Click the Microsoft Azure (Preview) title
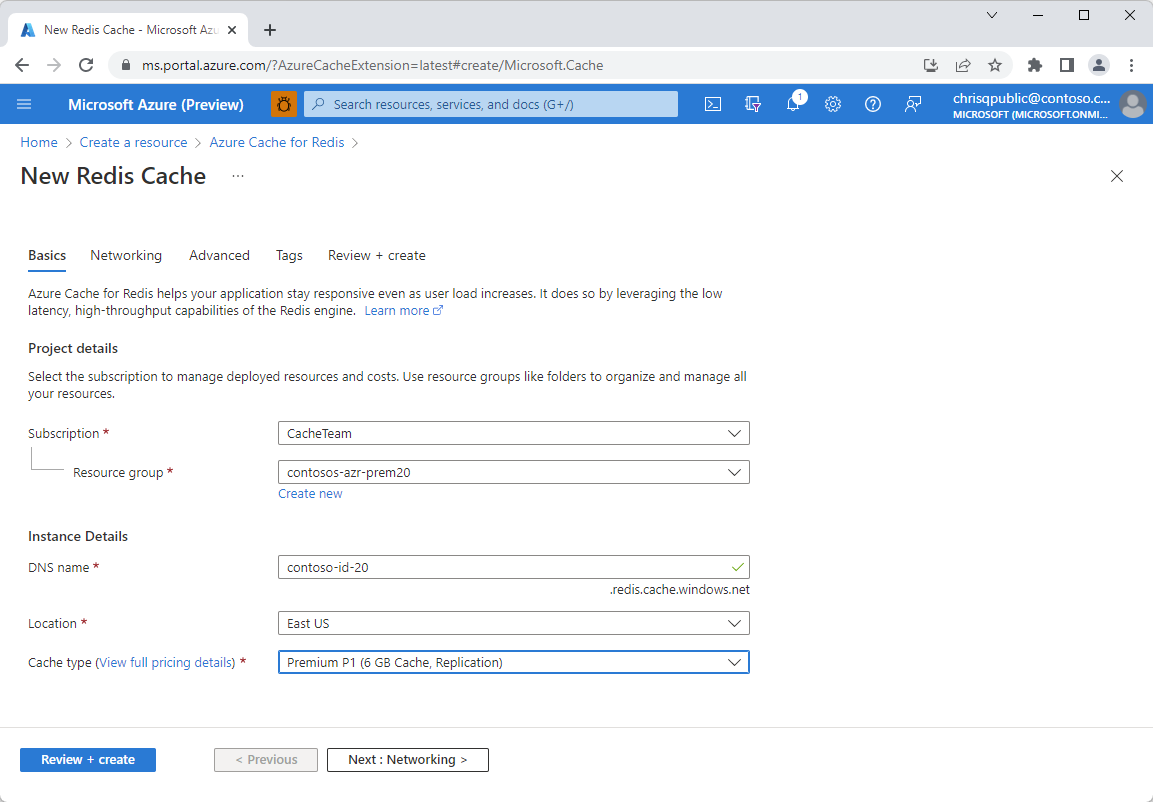Image resolution: width=1153 pixels, height=802 pixels. pos(156,104)
